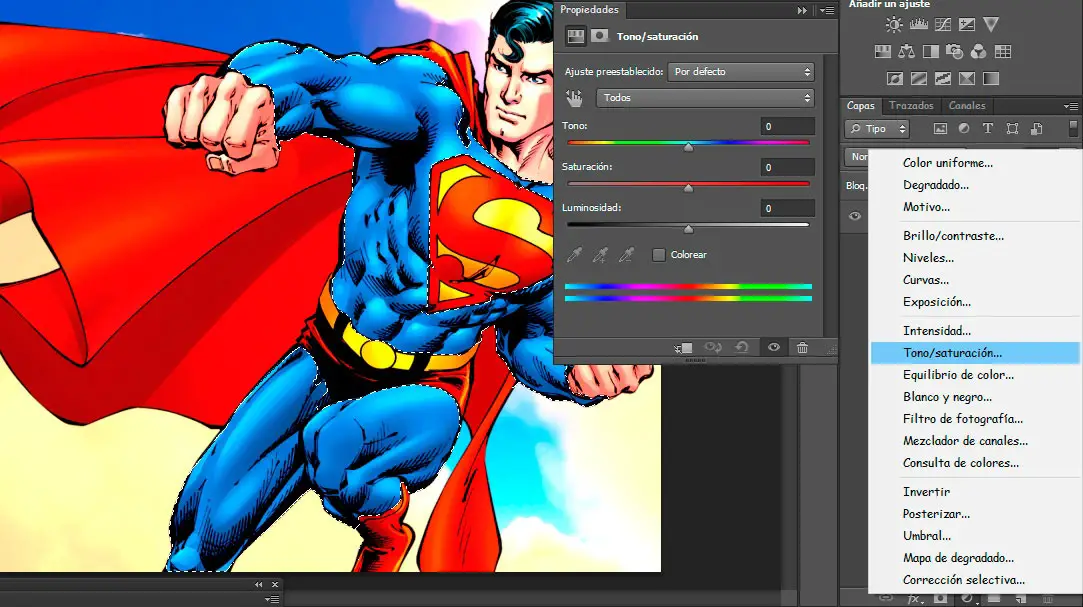The image size is (1083, 607).
Task: Select the on-image hand adjustment tool
Action: point(574,98)
